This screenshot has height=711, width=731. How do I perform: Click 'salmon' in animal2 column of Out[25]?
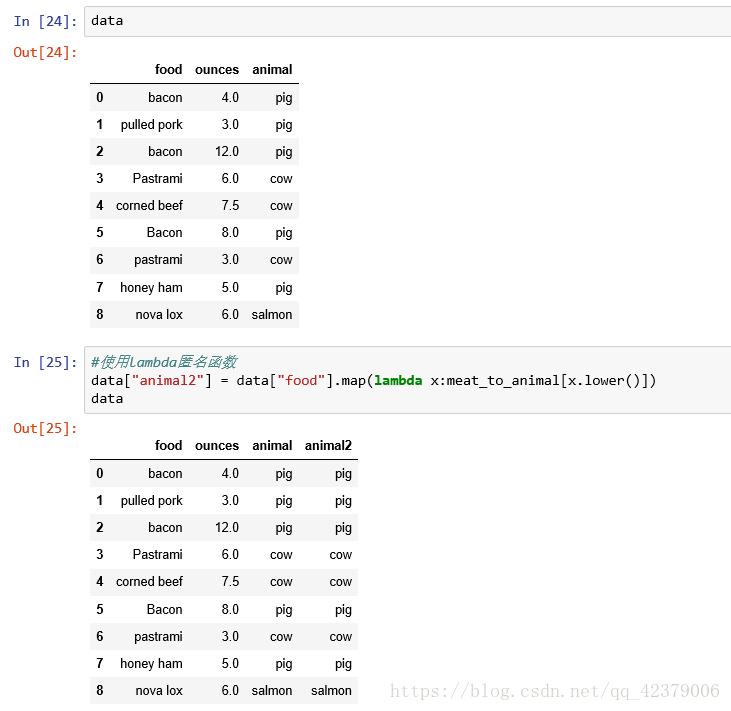click(331, 690)
